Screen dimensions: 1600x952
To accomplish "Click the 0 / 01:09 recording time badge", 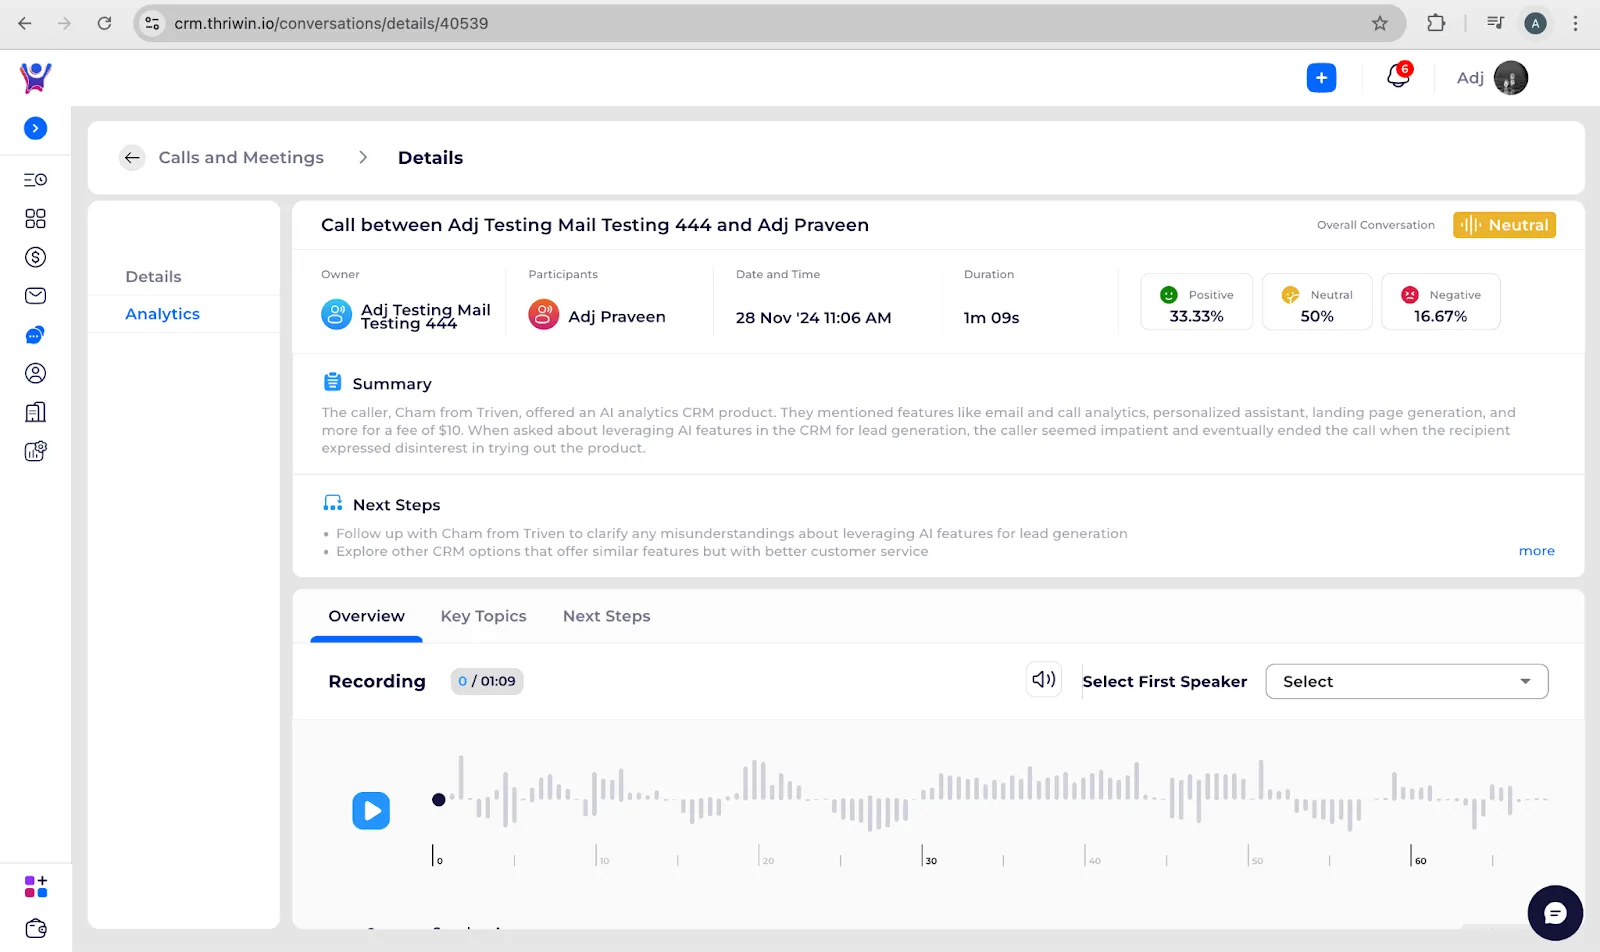I will pyautogui.click(x=487, y=681).
